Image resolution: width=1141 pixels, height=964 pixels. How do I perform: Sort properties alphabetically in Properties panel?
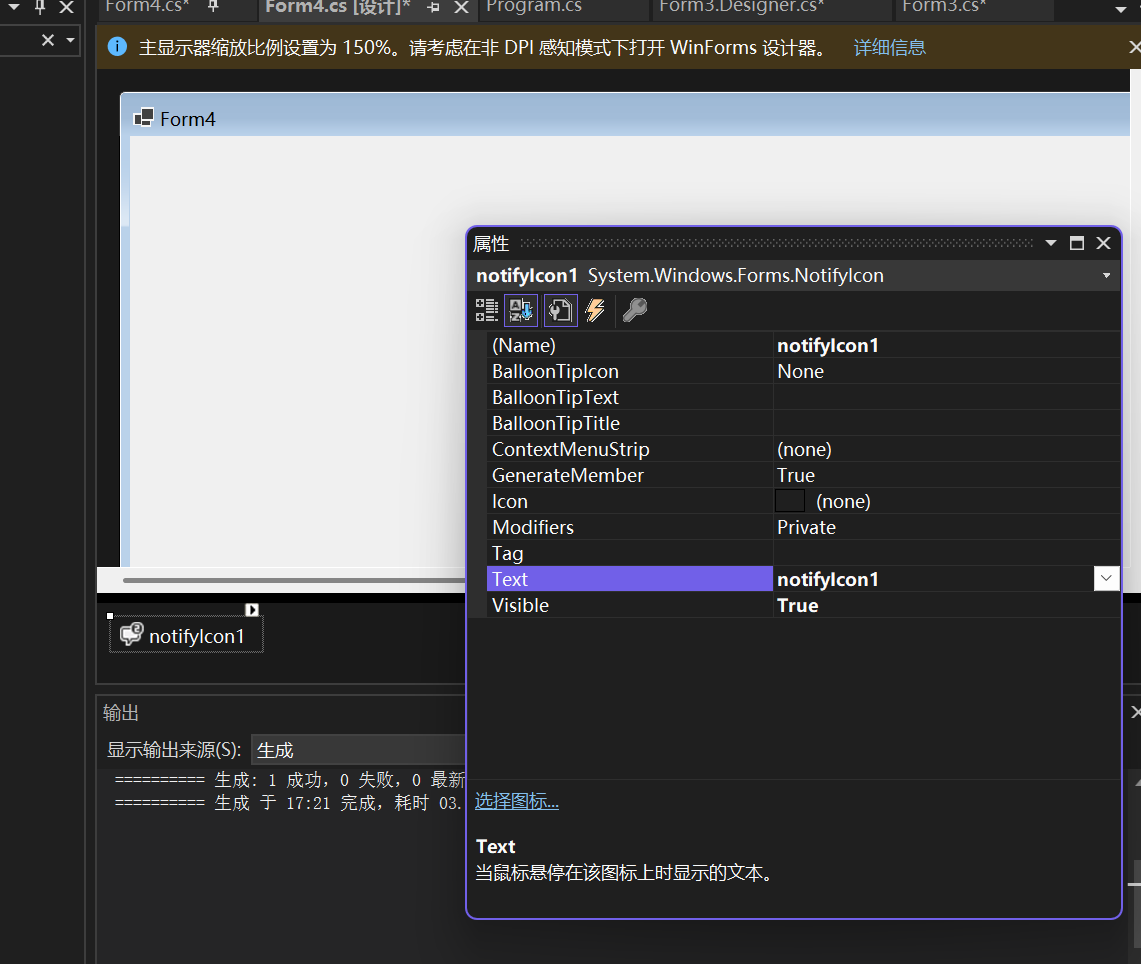(x=520, y=310)
